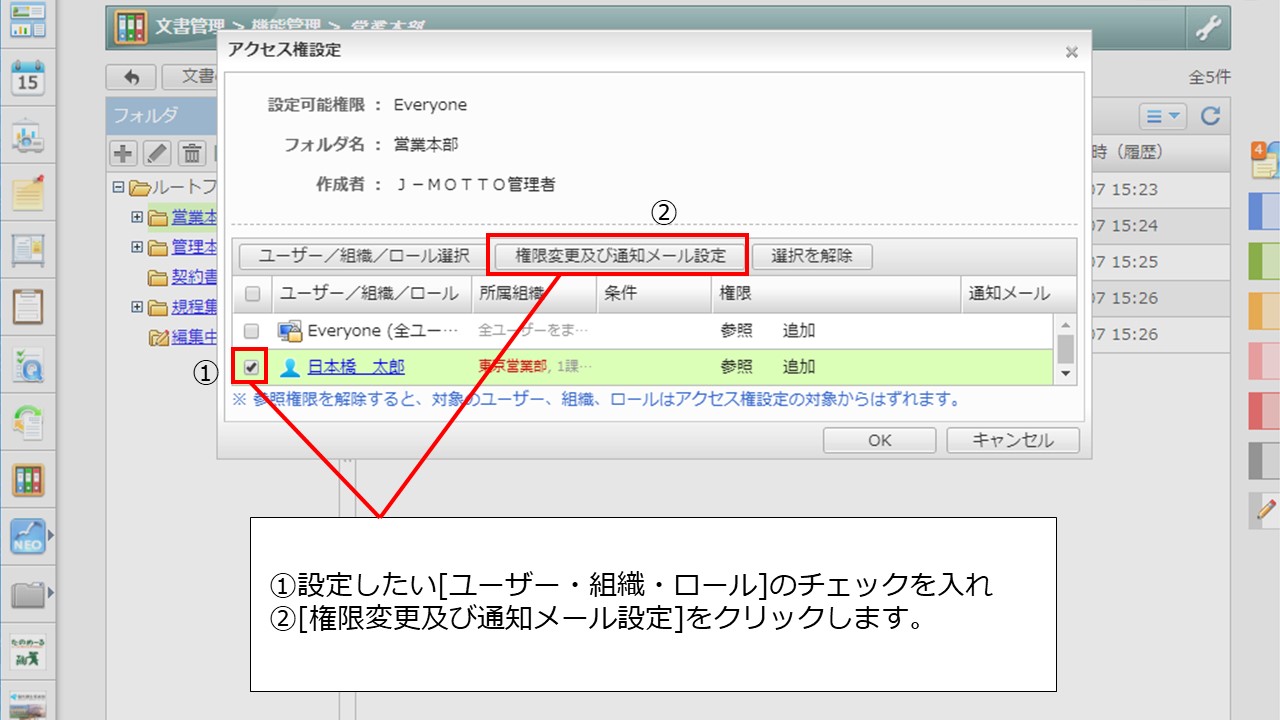Click the access list scrollbar down arrow
This screenshot has height=720, width=1280.
point(1067,374)
